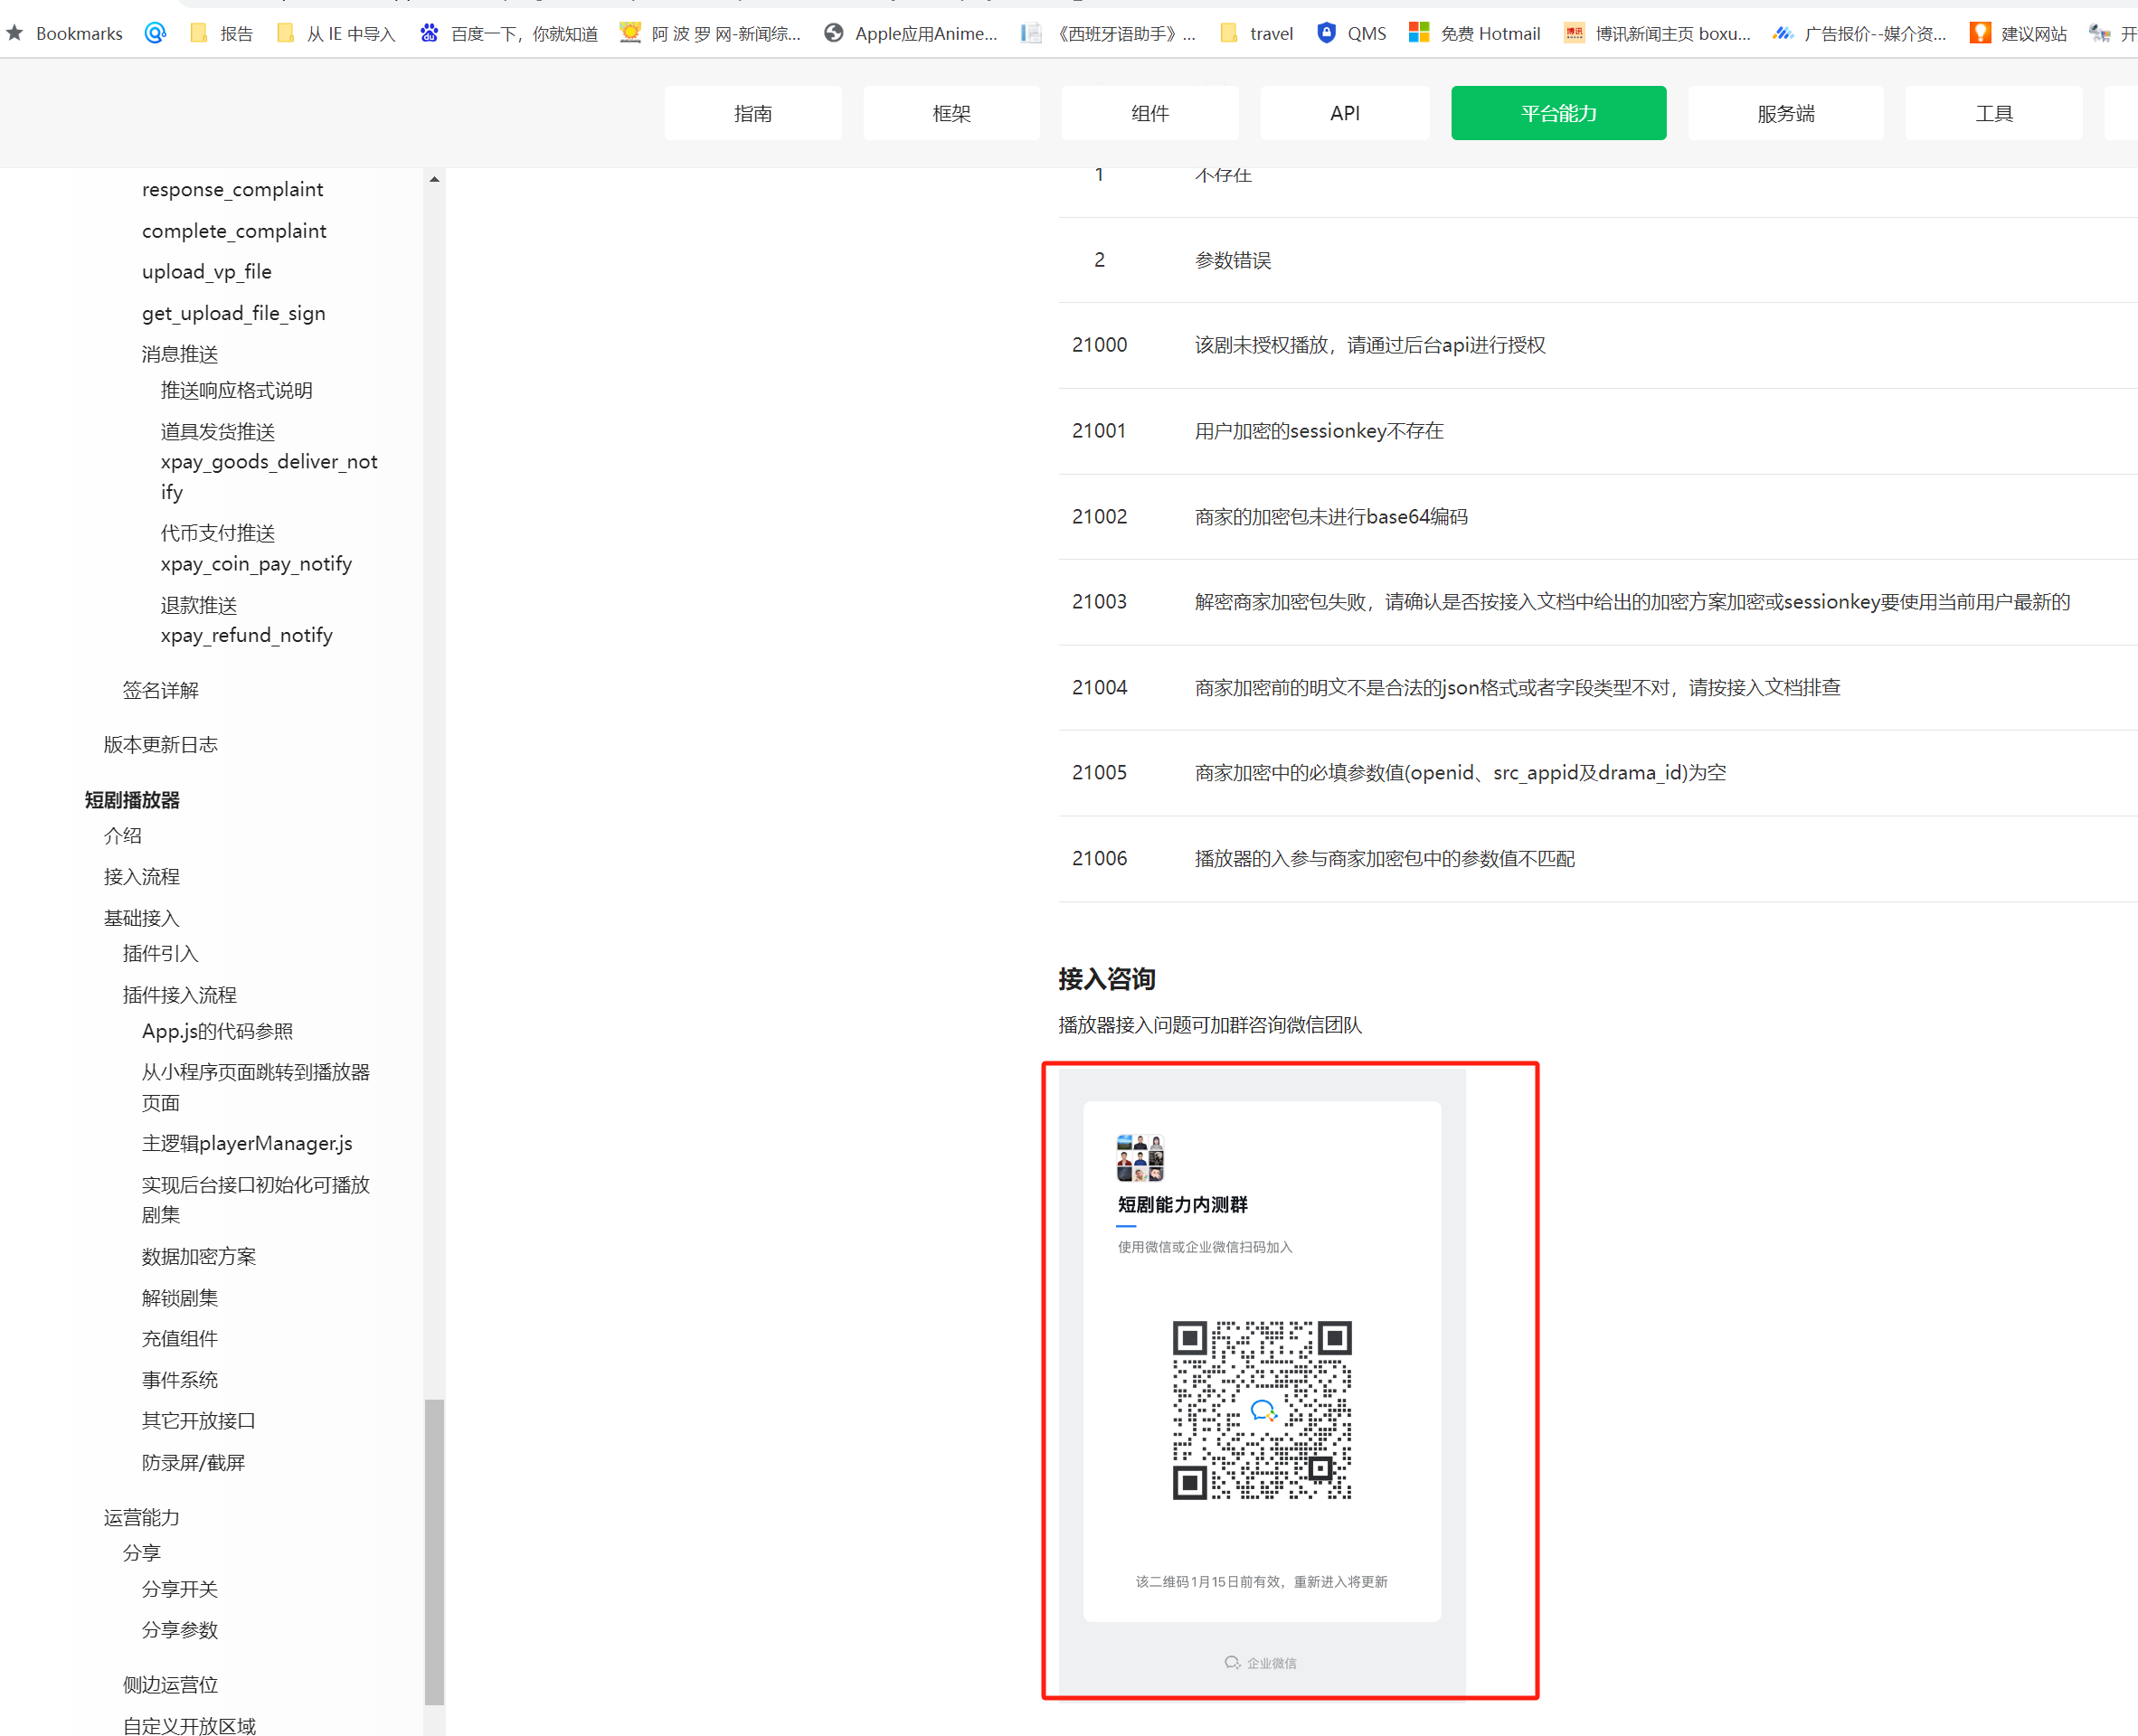This screenshot has width=2138, height=1736.
Task: Open the Bookmarks star icon
Action: [15, 33]
